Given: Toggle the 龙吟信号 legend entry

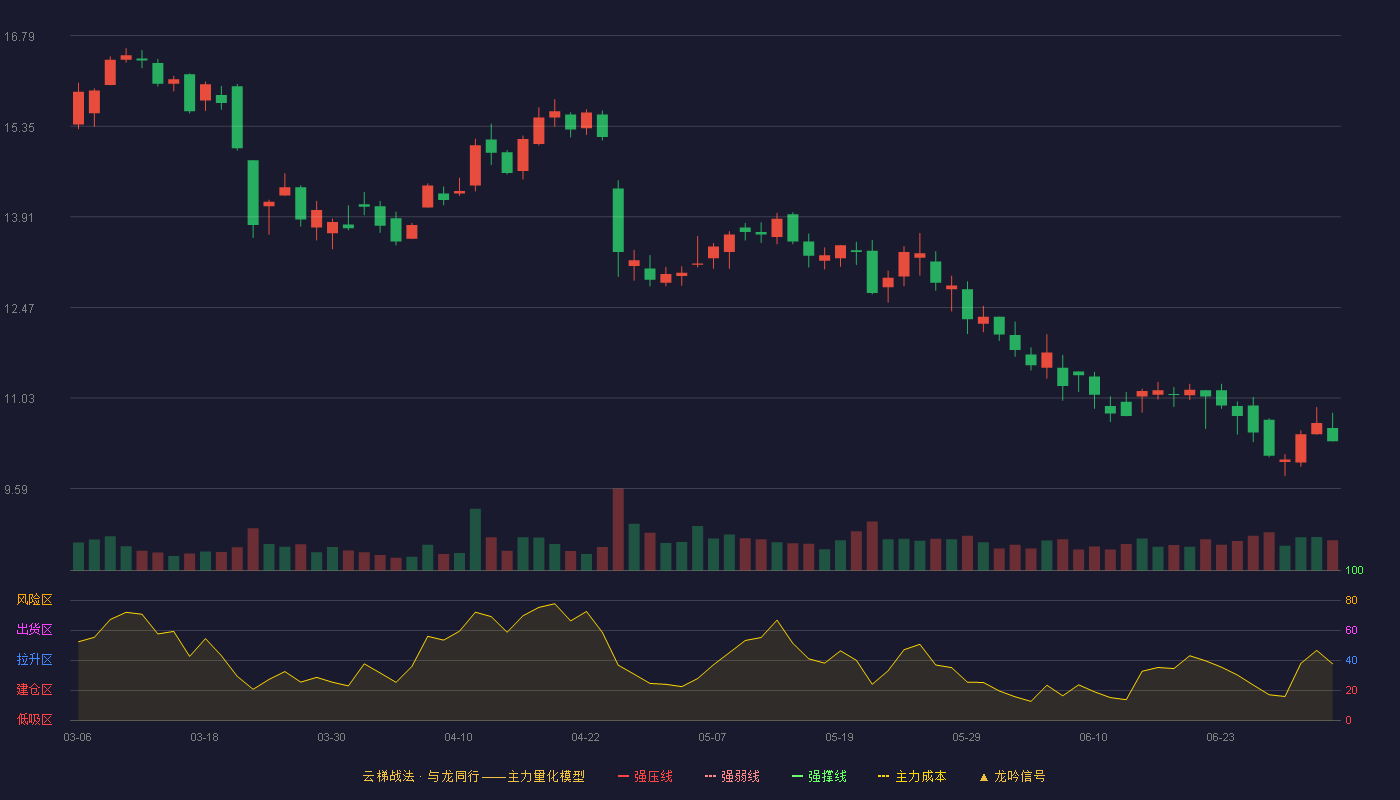Looking at the screenshot, I should (x=1011, y=776).
